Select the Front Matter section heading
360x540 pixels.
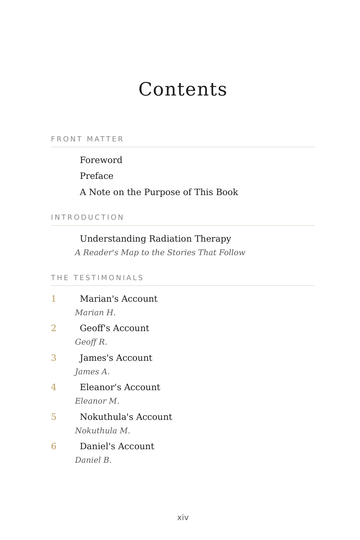(x=87, y=139)
